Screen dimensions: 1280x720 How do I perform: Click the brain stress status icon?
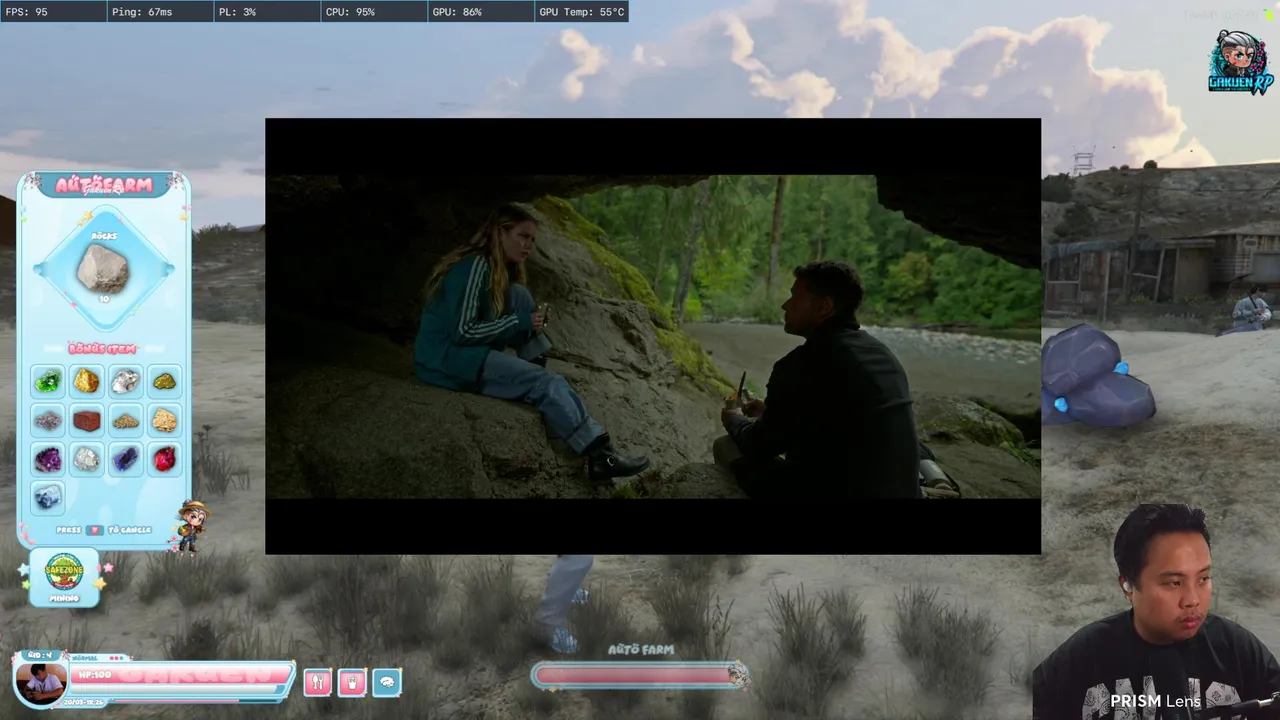(387, 682)
